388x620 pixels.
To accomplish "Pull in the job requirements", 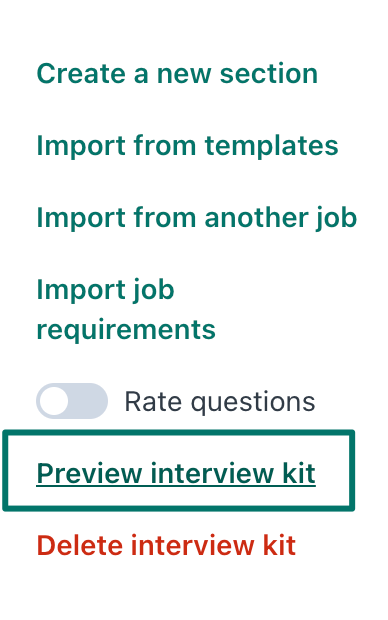I will point(126,309).
